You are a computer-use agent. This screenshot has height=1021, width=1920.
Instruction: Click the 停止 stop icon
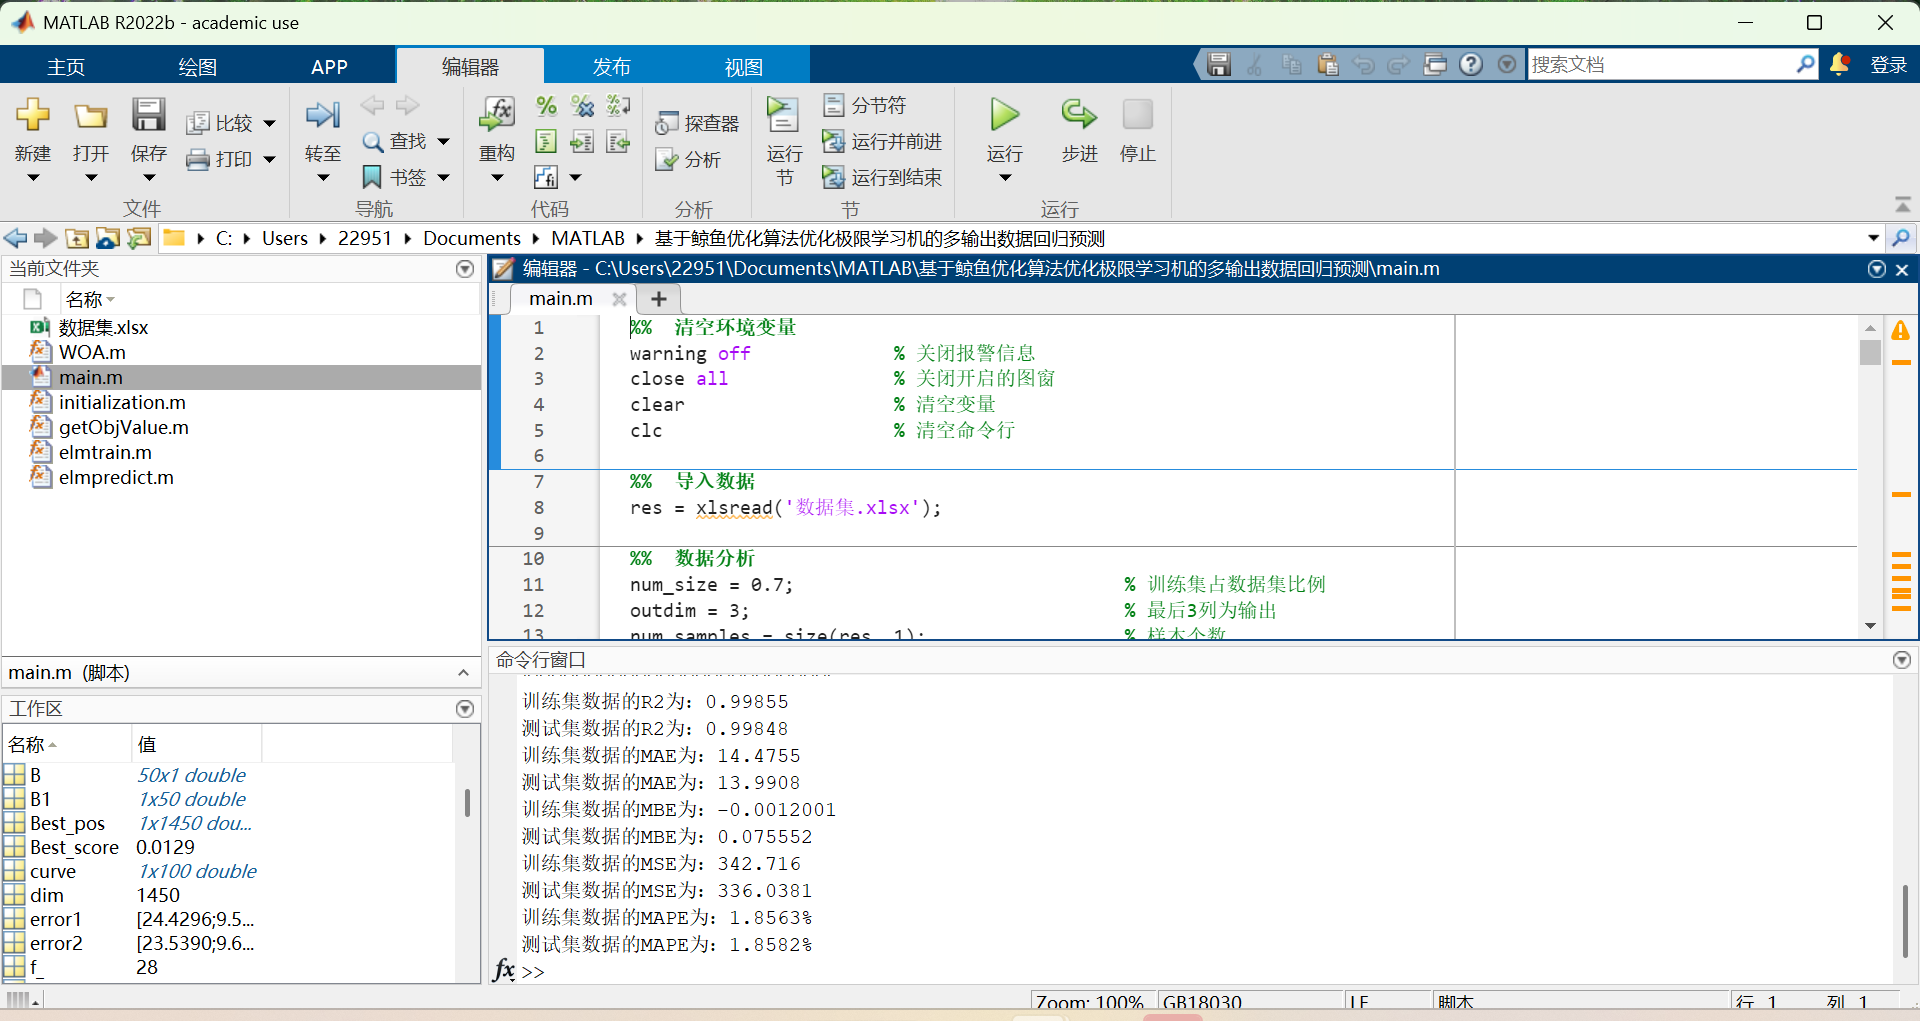tap(1137, 115)
